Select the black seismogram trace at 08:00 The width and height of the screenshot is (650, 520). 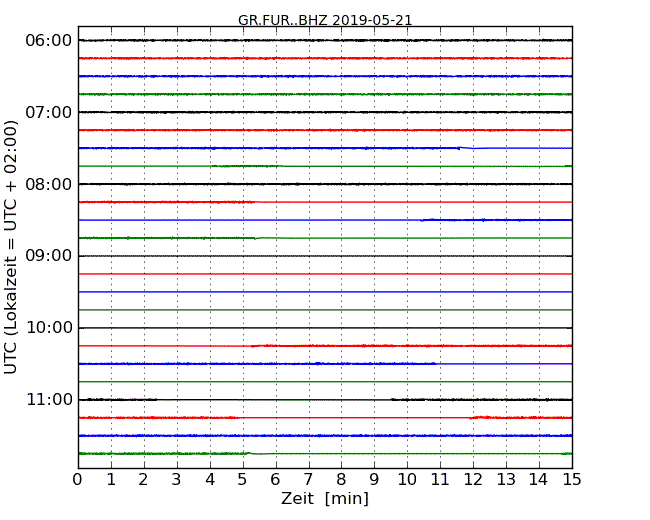[x=325, y=184]
